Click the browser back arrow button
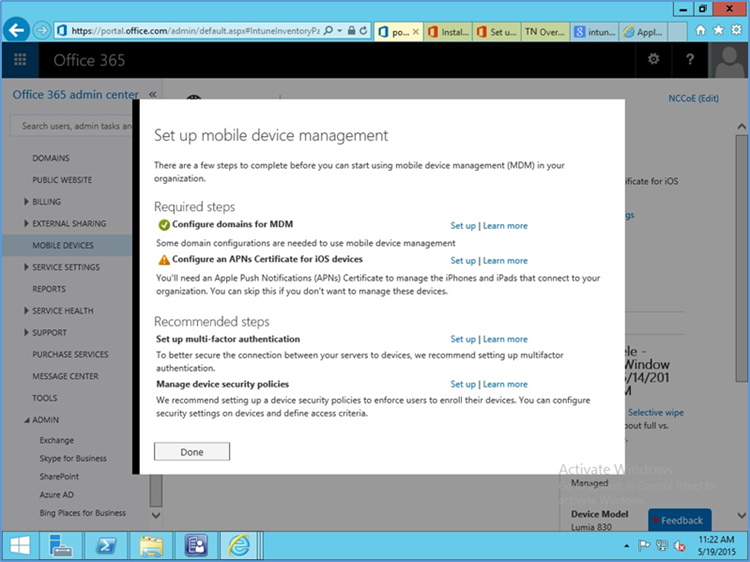 click(16, 31)
